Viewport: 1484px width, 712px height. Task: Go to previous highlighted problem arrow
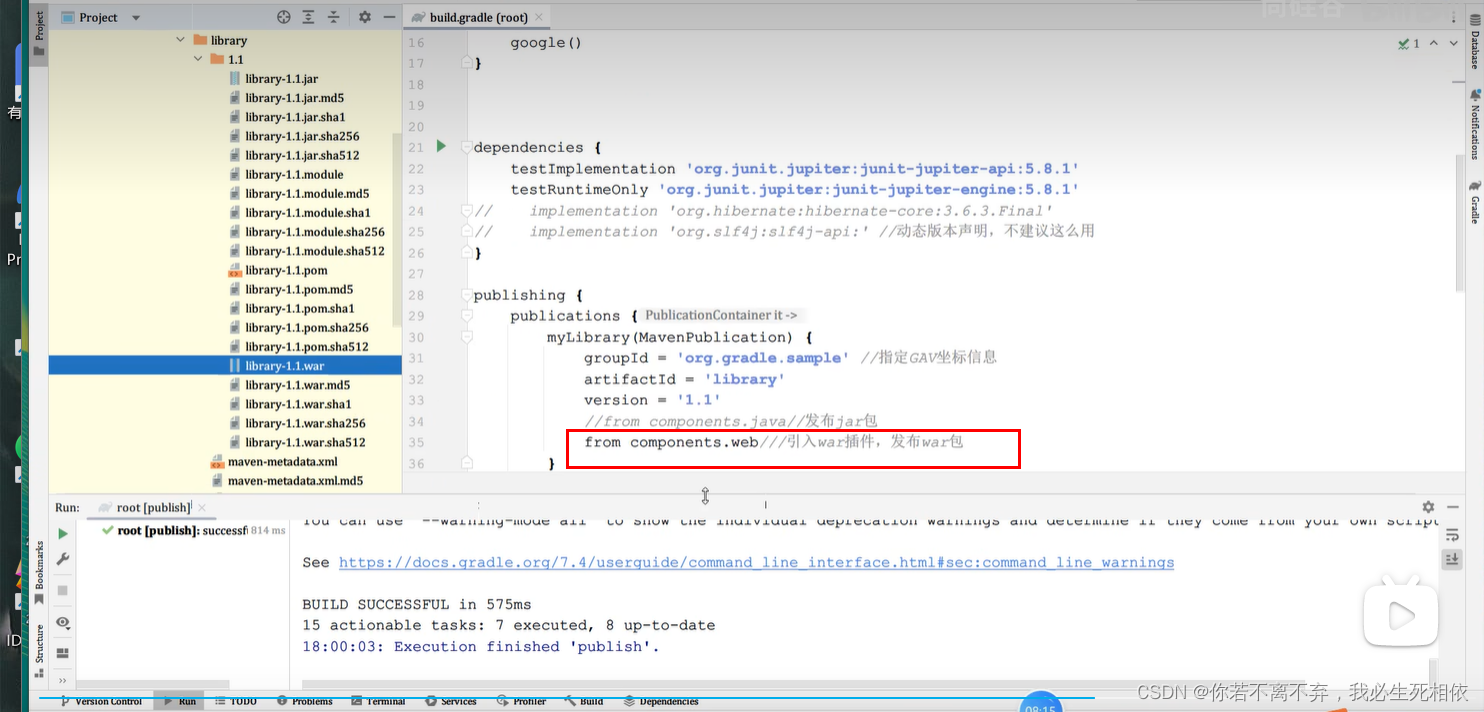point(1434,43)
